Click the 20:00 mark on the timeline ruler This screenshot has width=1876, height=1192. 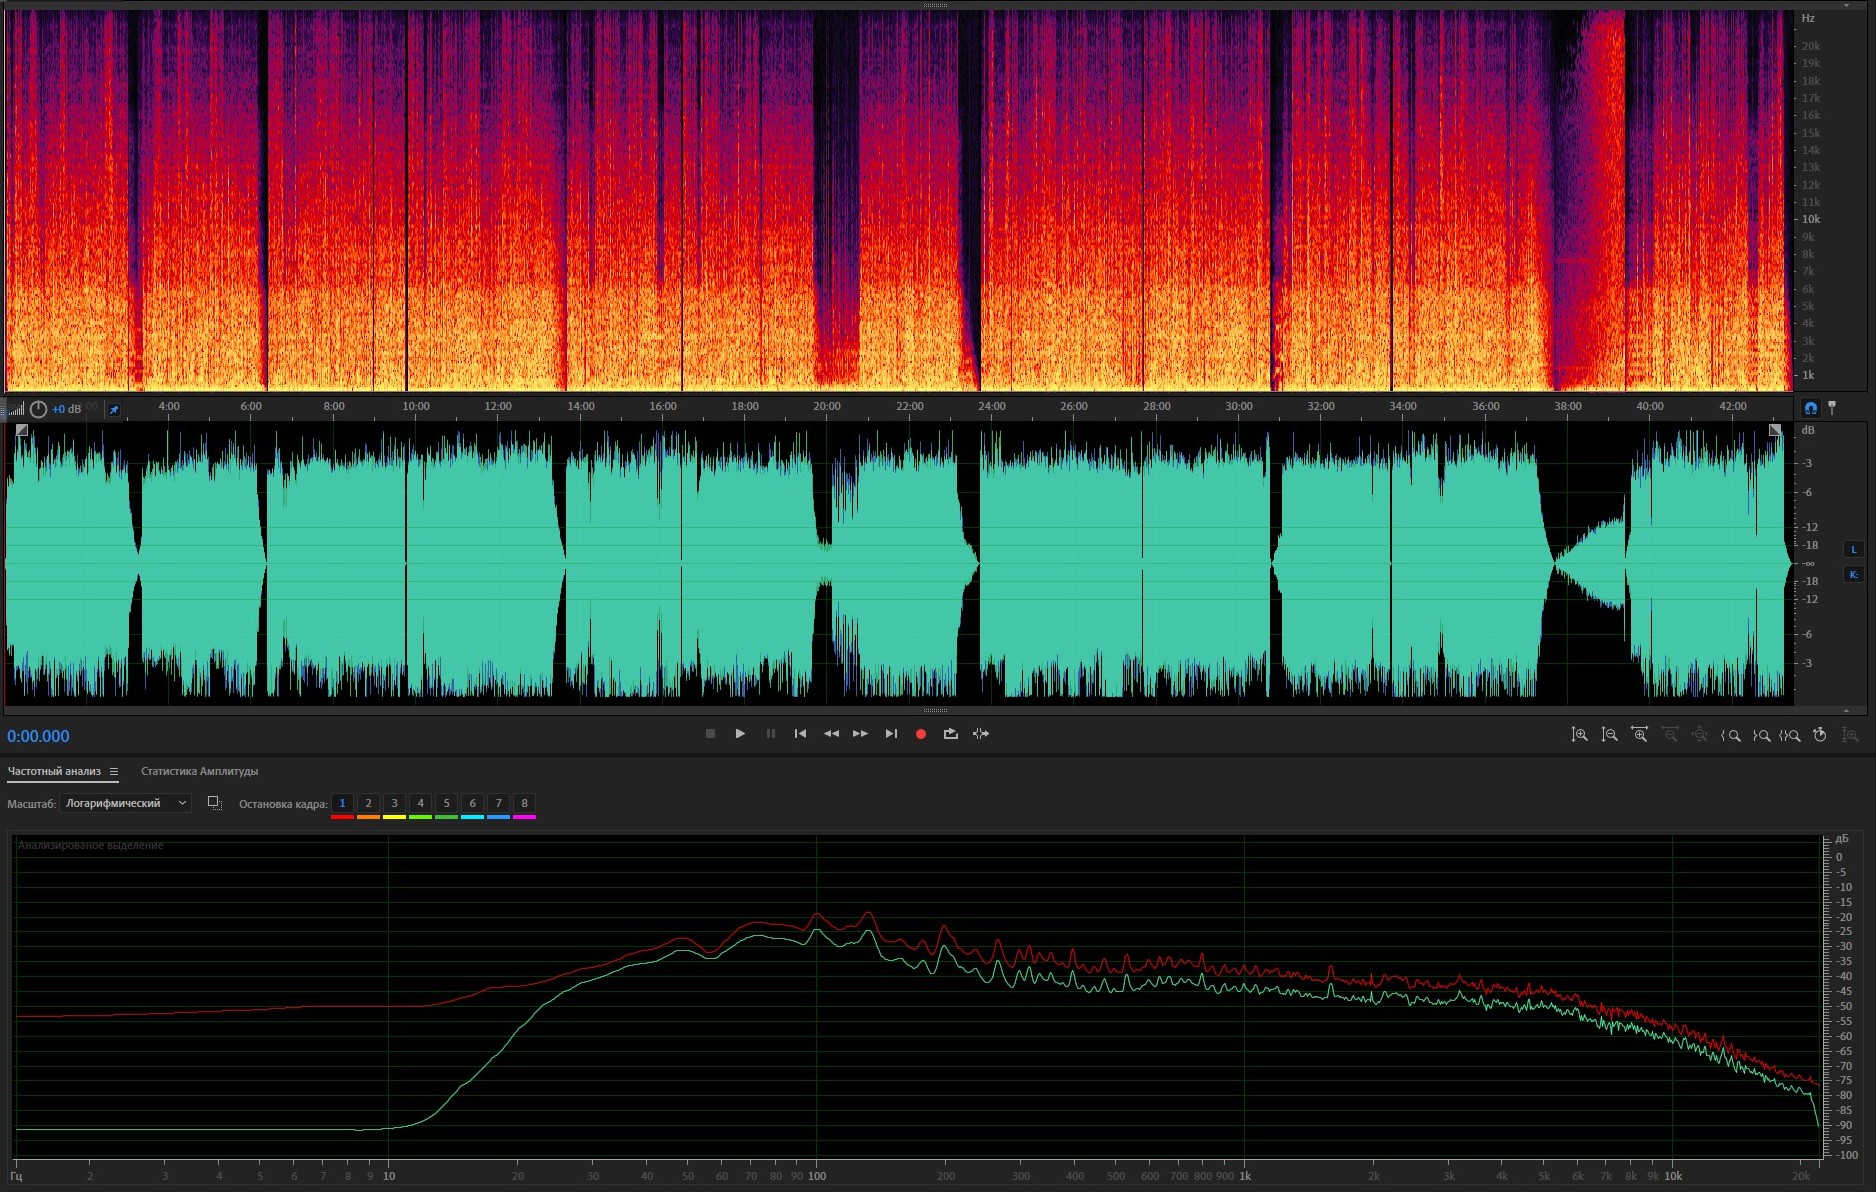(x=827, y=406)
